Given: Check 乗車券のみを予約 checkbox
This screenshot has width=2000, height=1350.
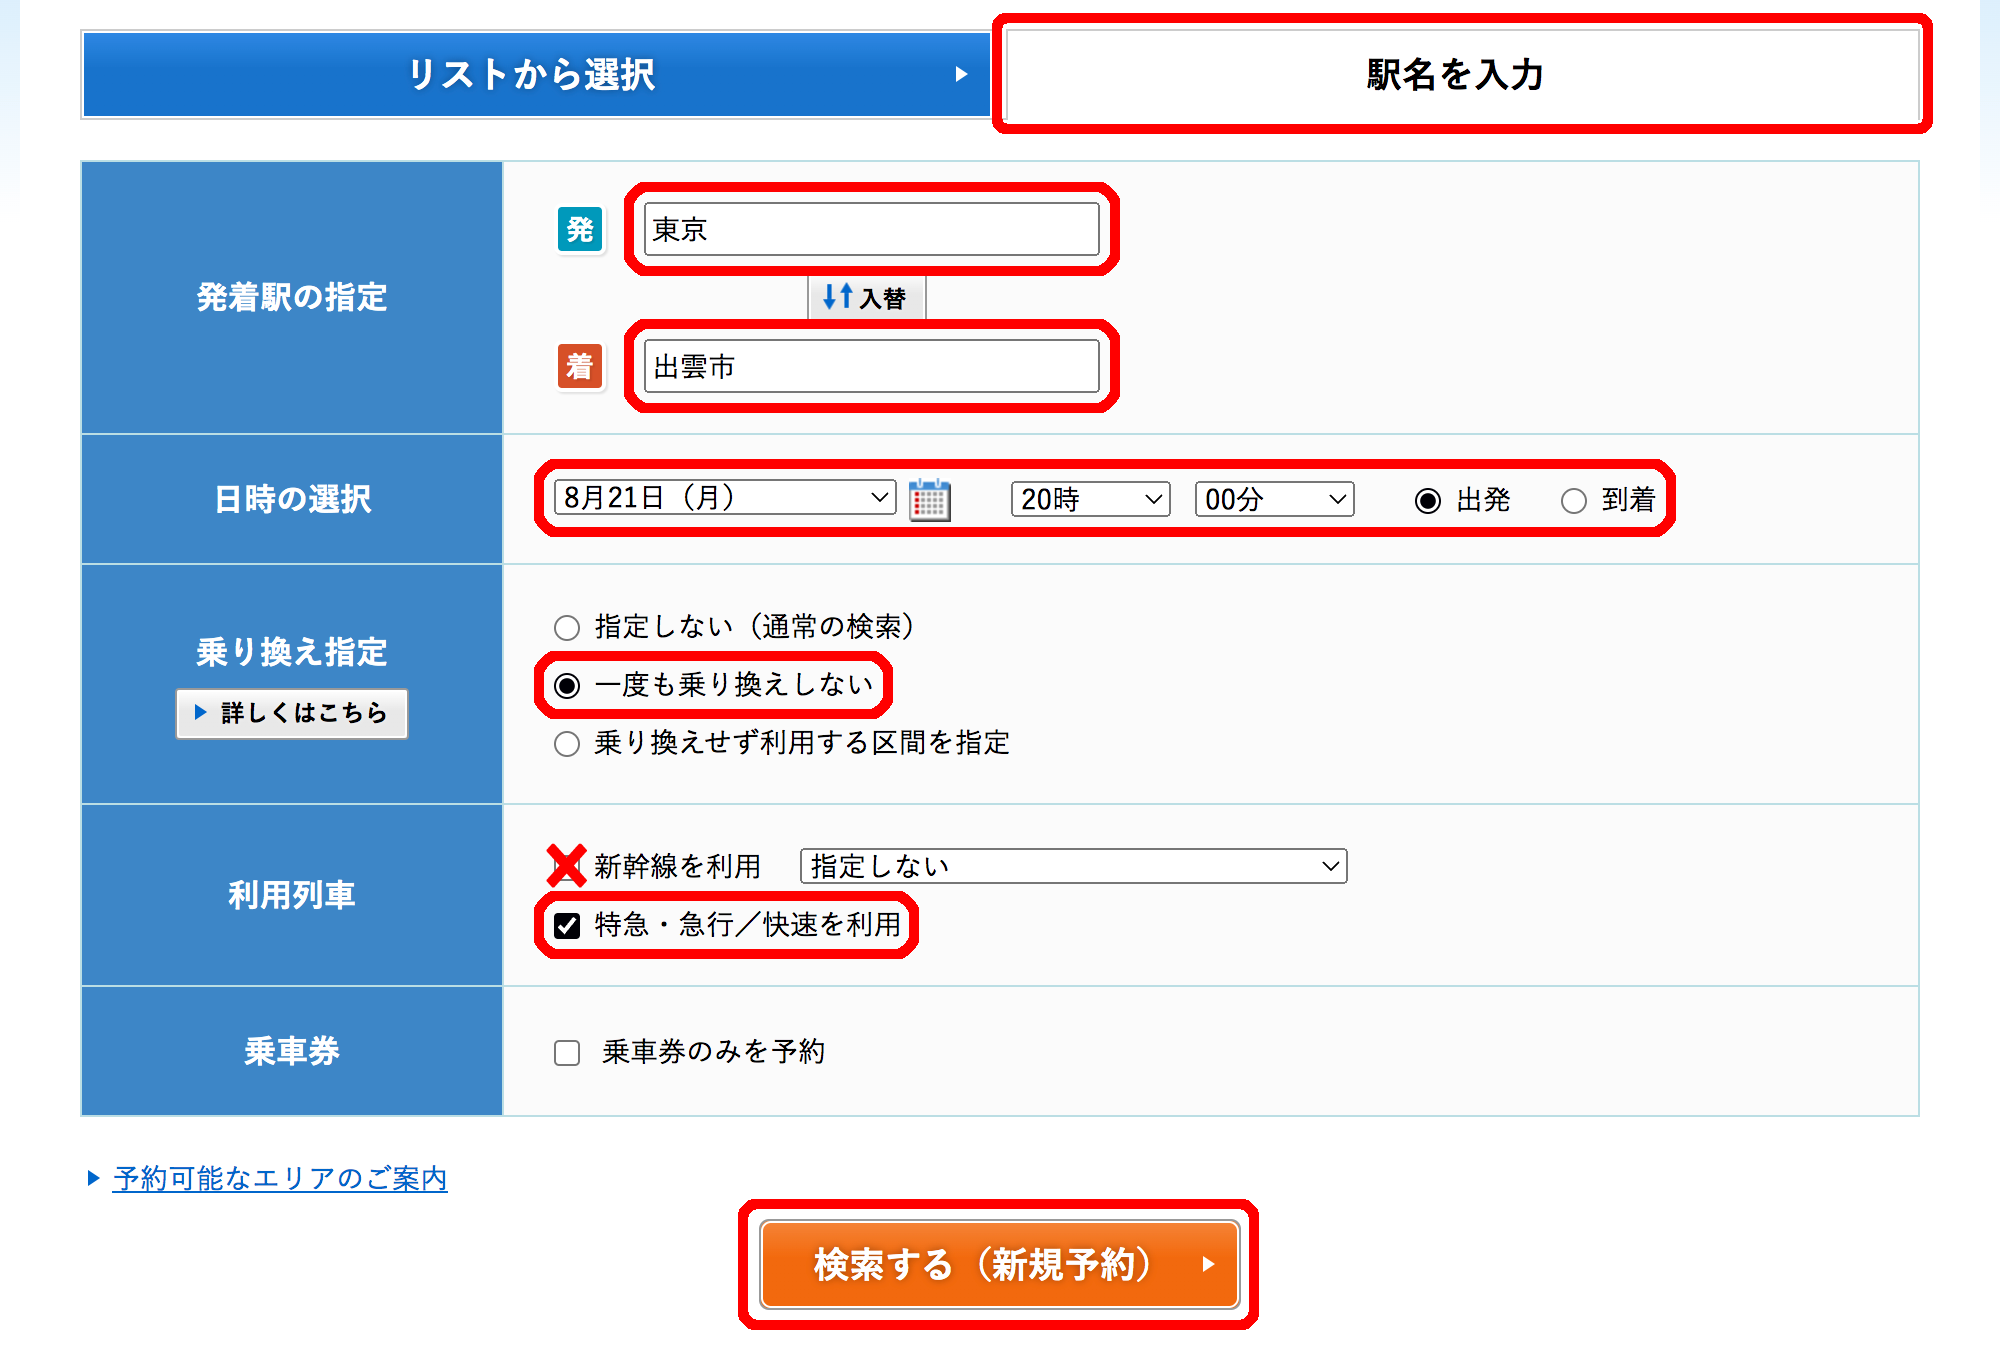Looking at the screenshot, I should click(567, 1053).
